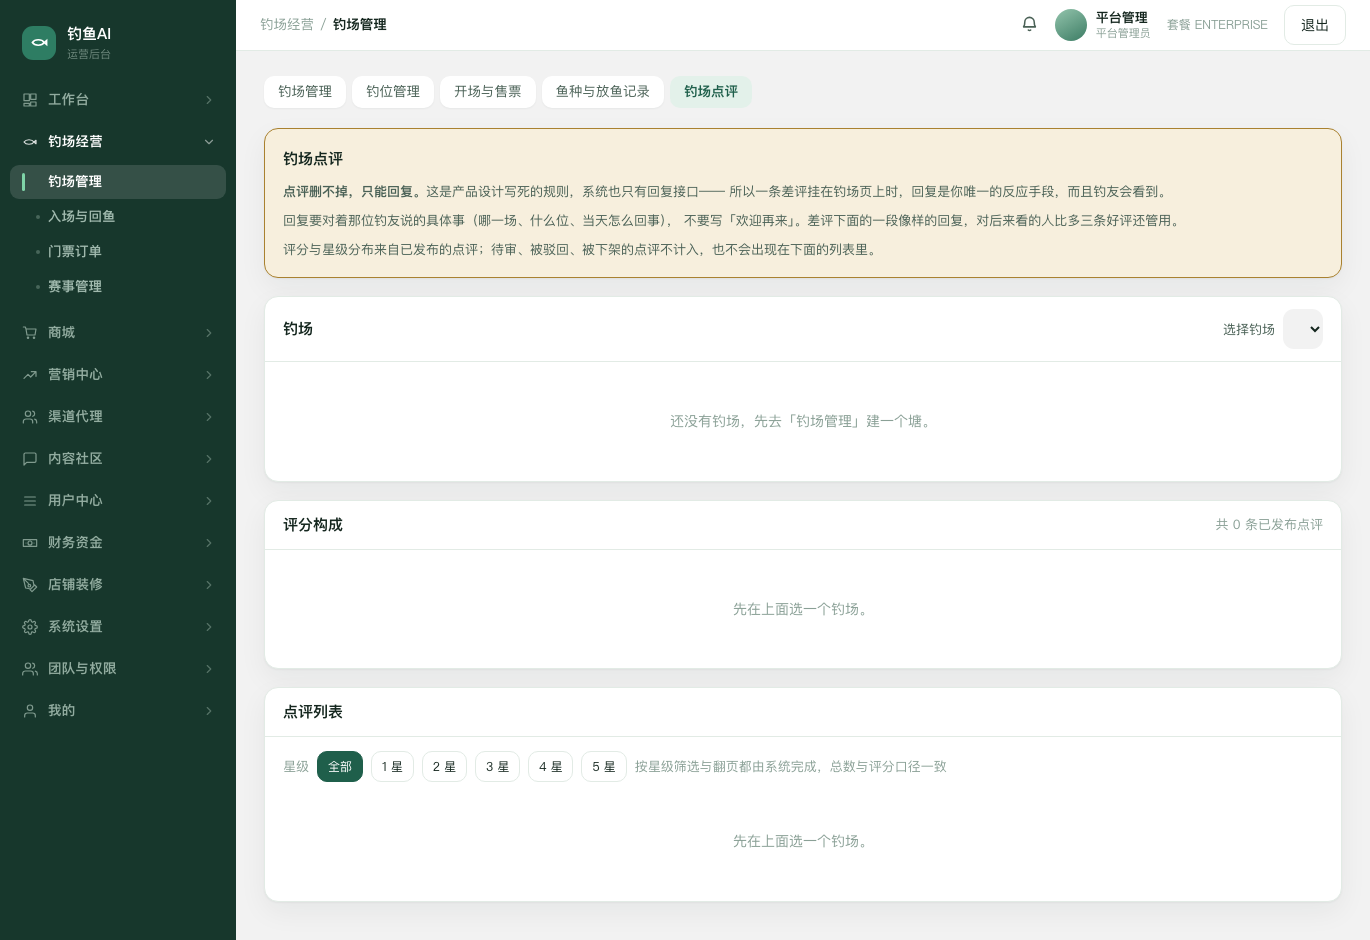Click the 钓场经营 breadcrumb
The height and width of the screenshot is (940, 1370).
[x=287, y=25]
